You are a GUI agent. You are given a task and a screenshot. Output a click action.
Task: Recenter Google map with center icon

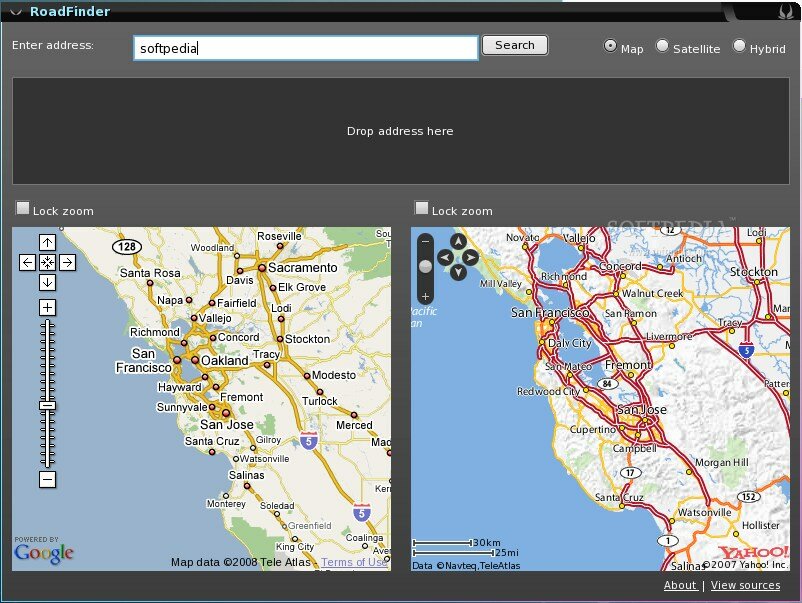point(48,262)
